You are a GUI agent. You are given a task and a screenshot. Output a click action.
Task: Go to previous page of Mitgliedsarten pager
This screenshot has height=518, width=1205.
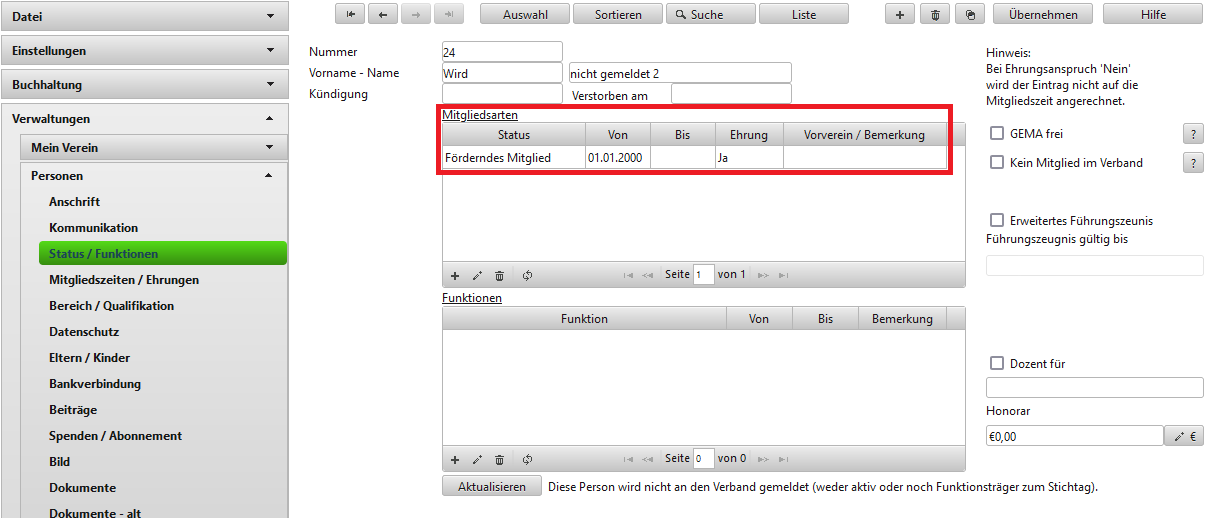coord(648,275)
